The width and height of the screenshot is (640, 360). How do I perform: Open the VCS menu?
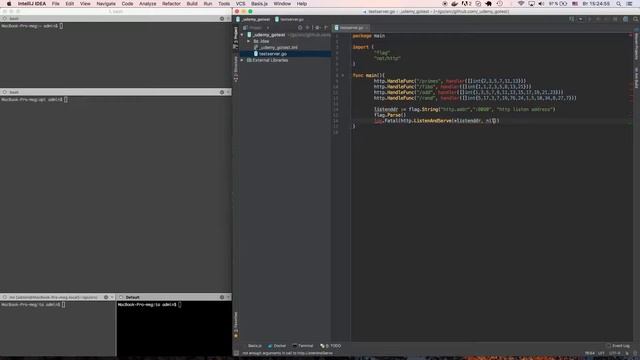[x=240, y=4]
